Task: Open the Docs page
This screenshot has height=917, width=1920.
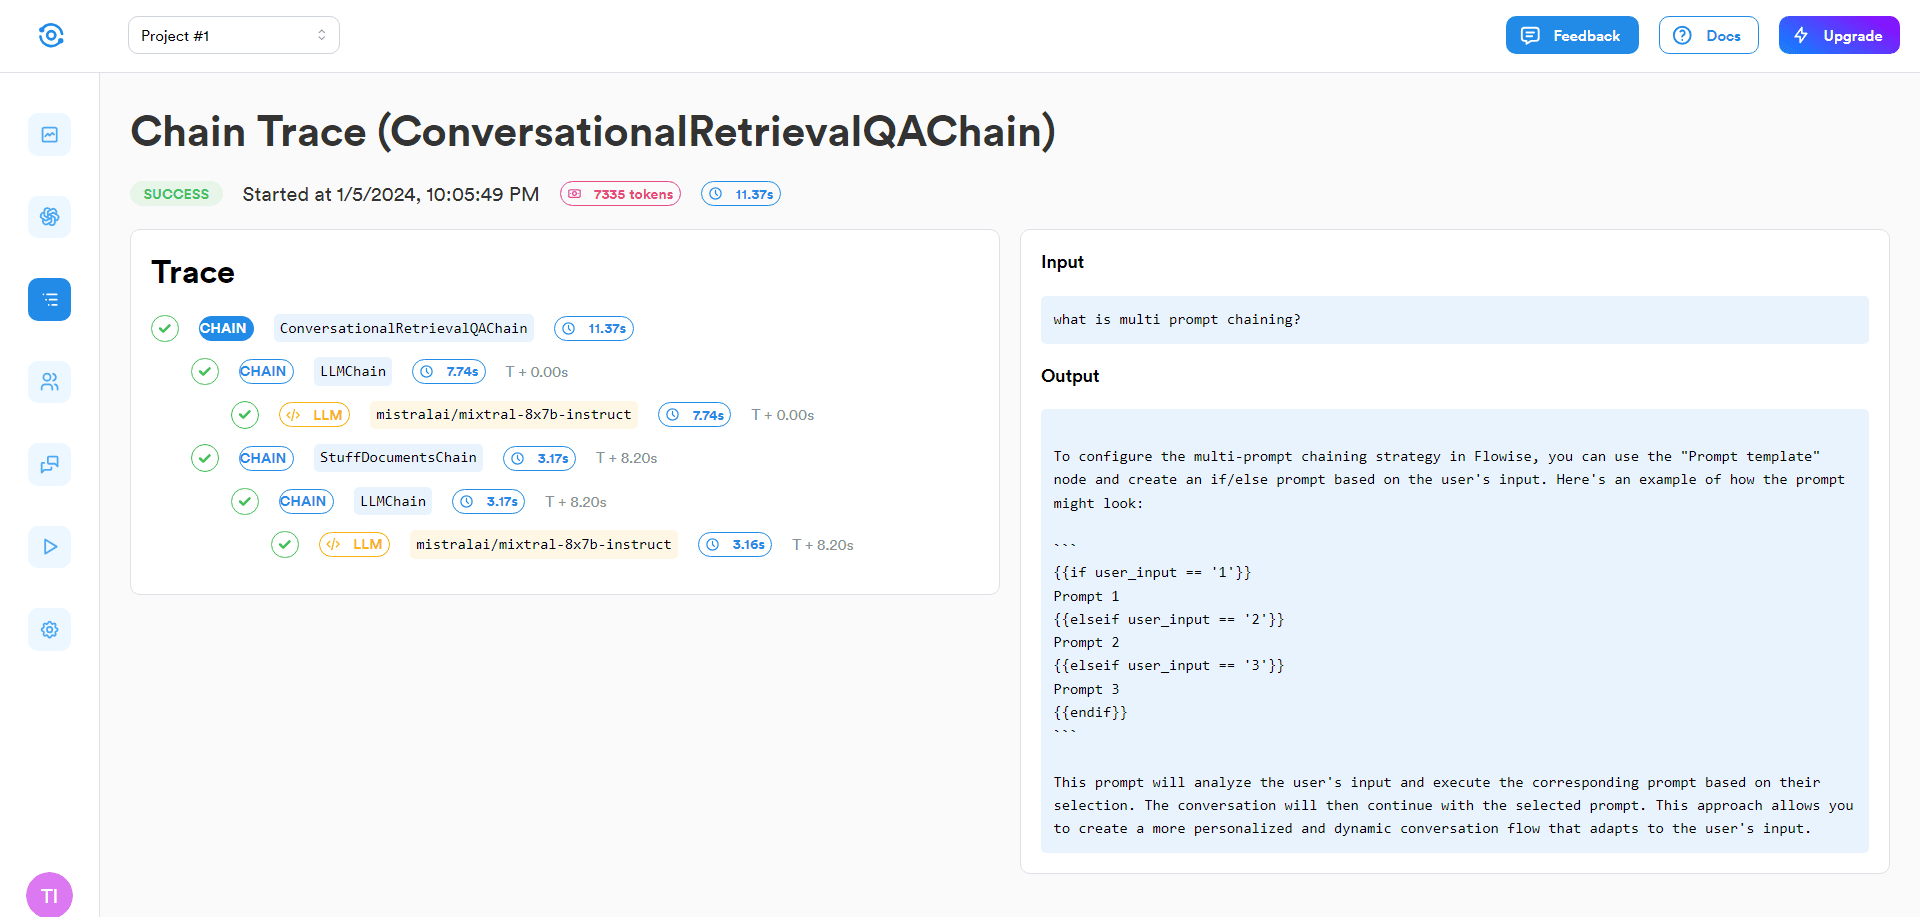Action: [1708, 34]
